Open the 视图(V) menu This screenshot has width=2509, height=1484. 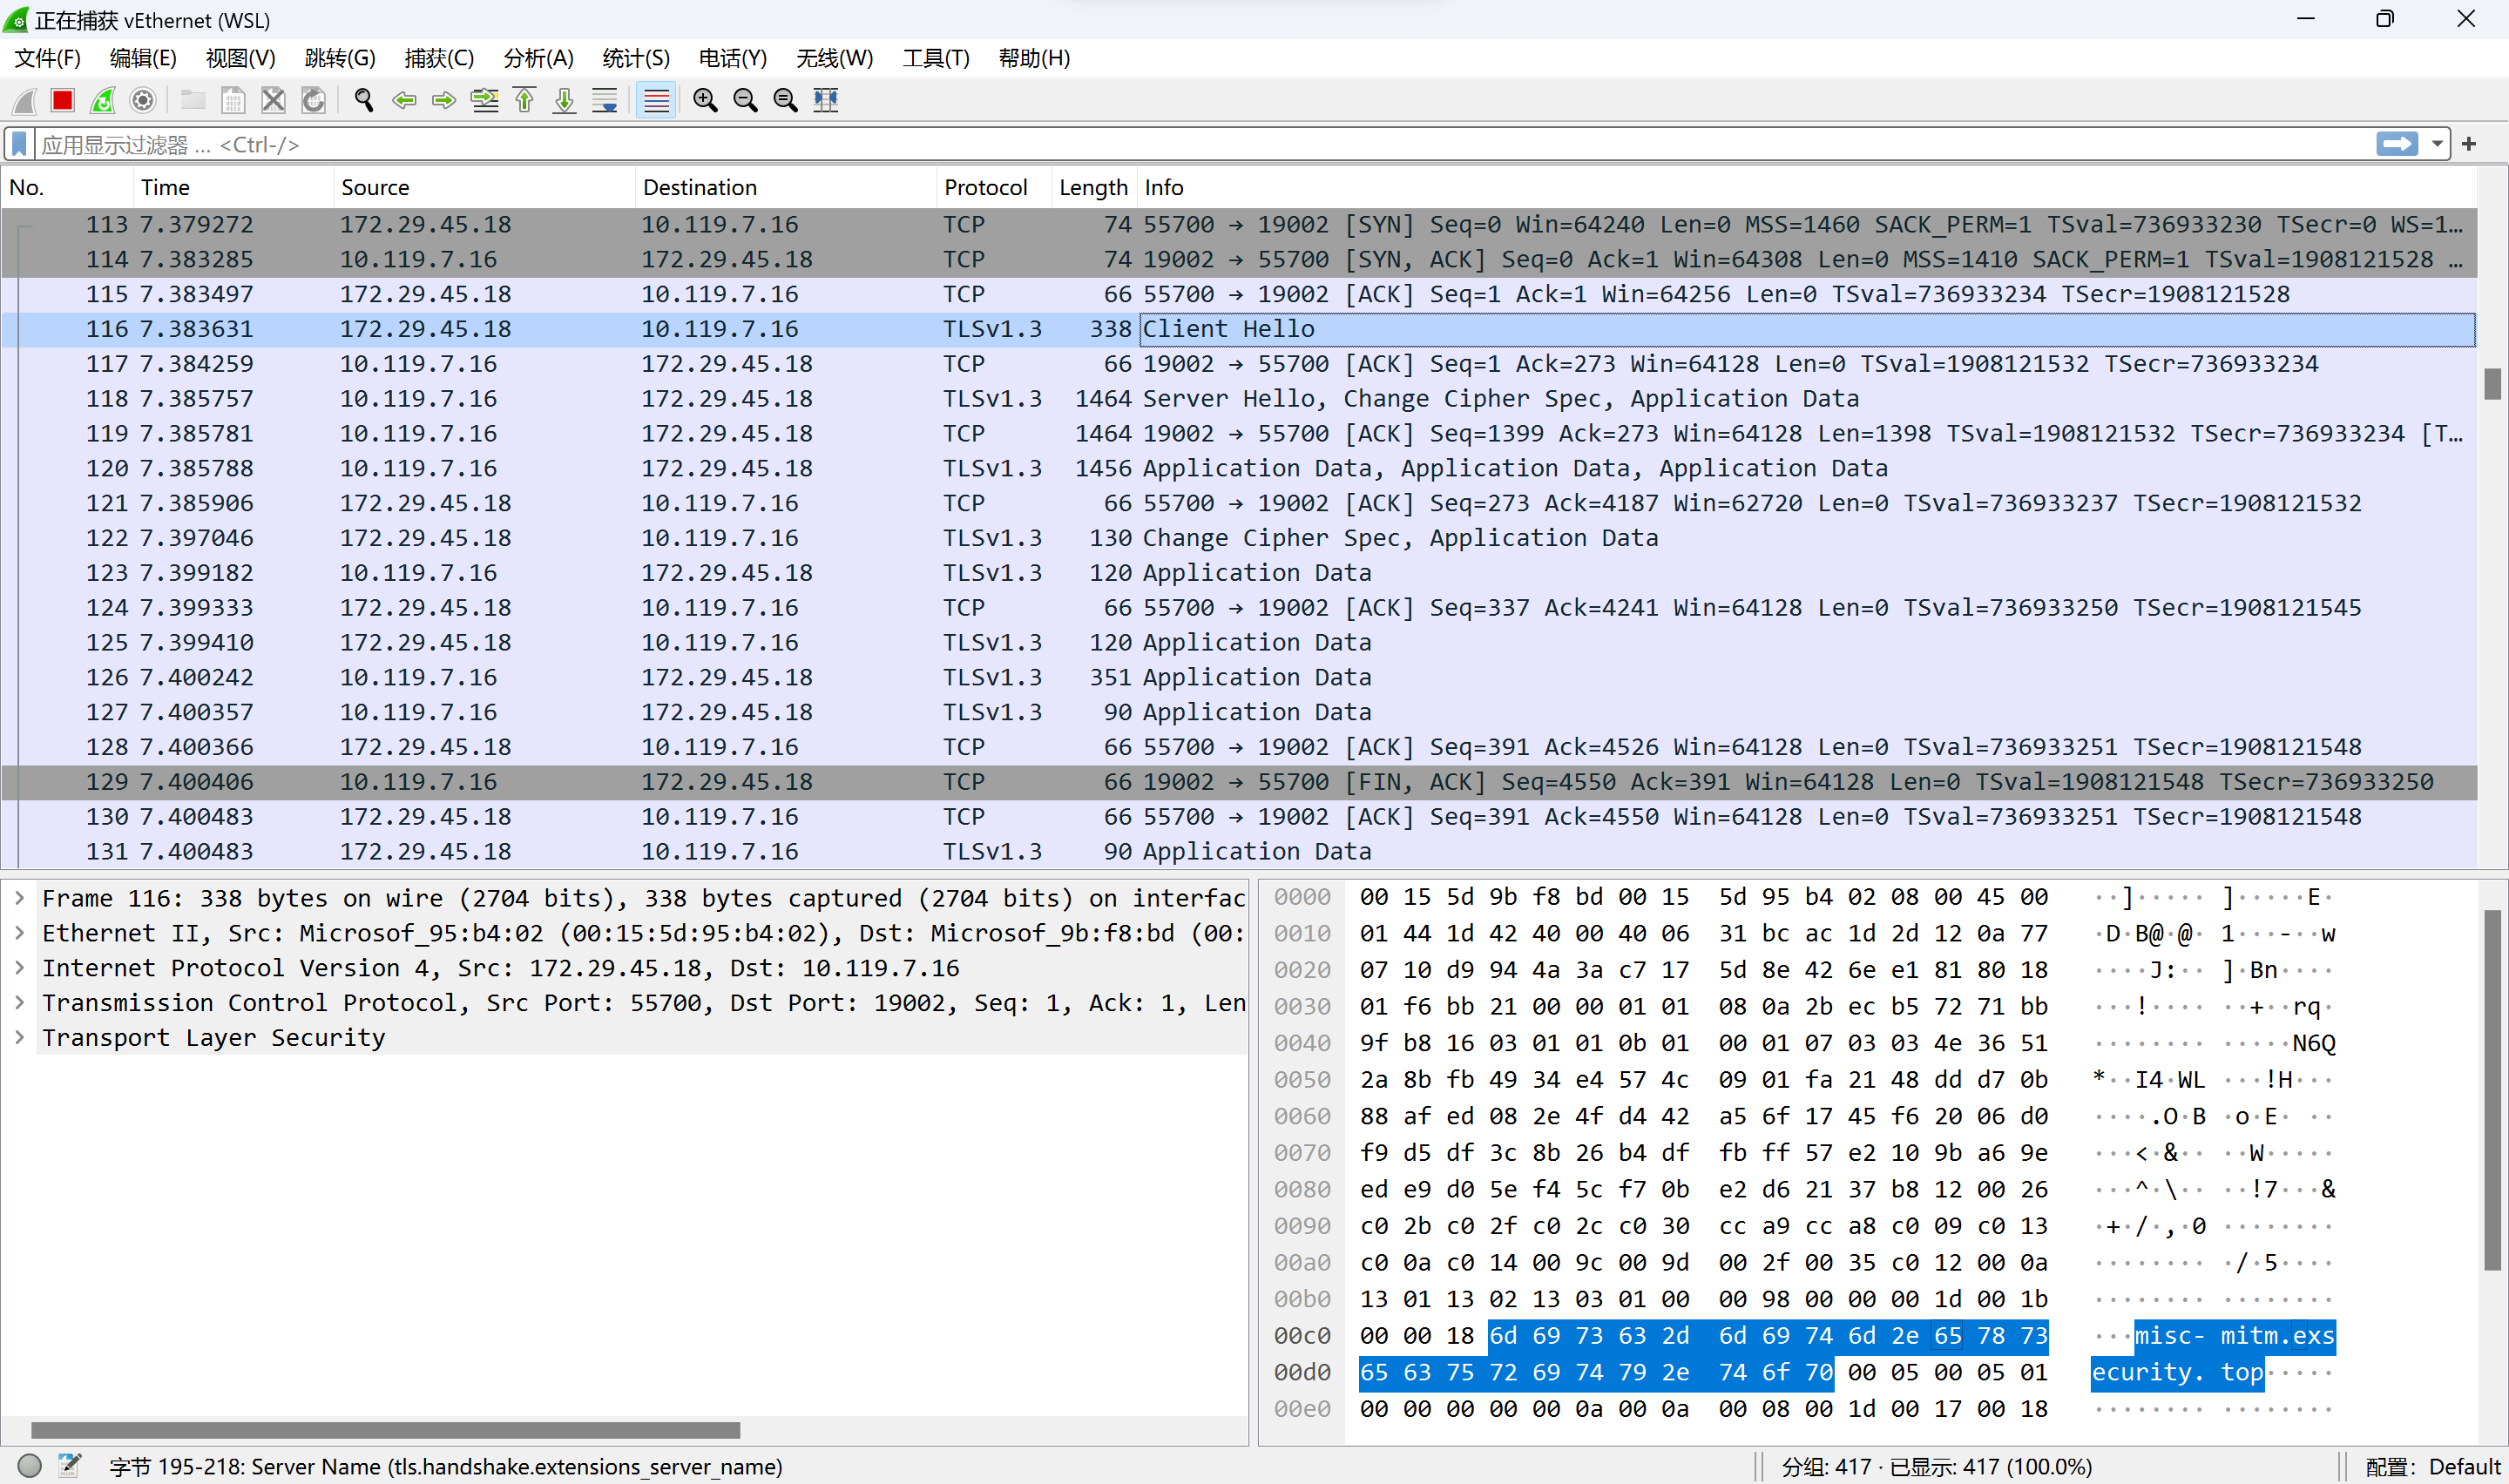pos(241,58)
